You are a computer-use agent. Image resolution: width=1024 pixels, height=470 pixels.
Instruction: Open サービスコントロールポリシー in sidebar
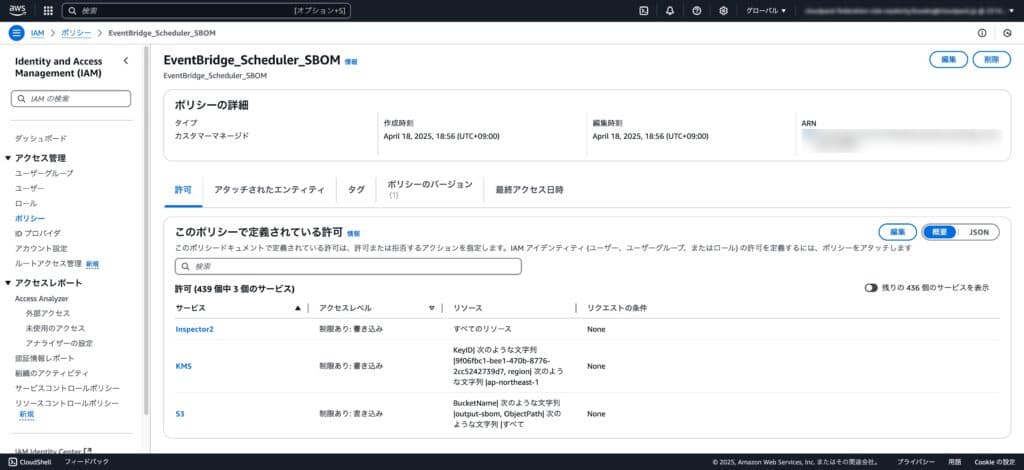(x=67, y=388)
